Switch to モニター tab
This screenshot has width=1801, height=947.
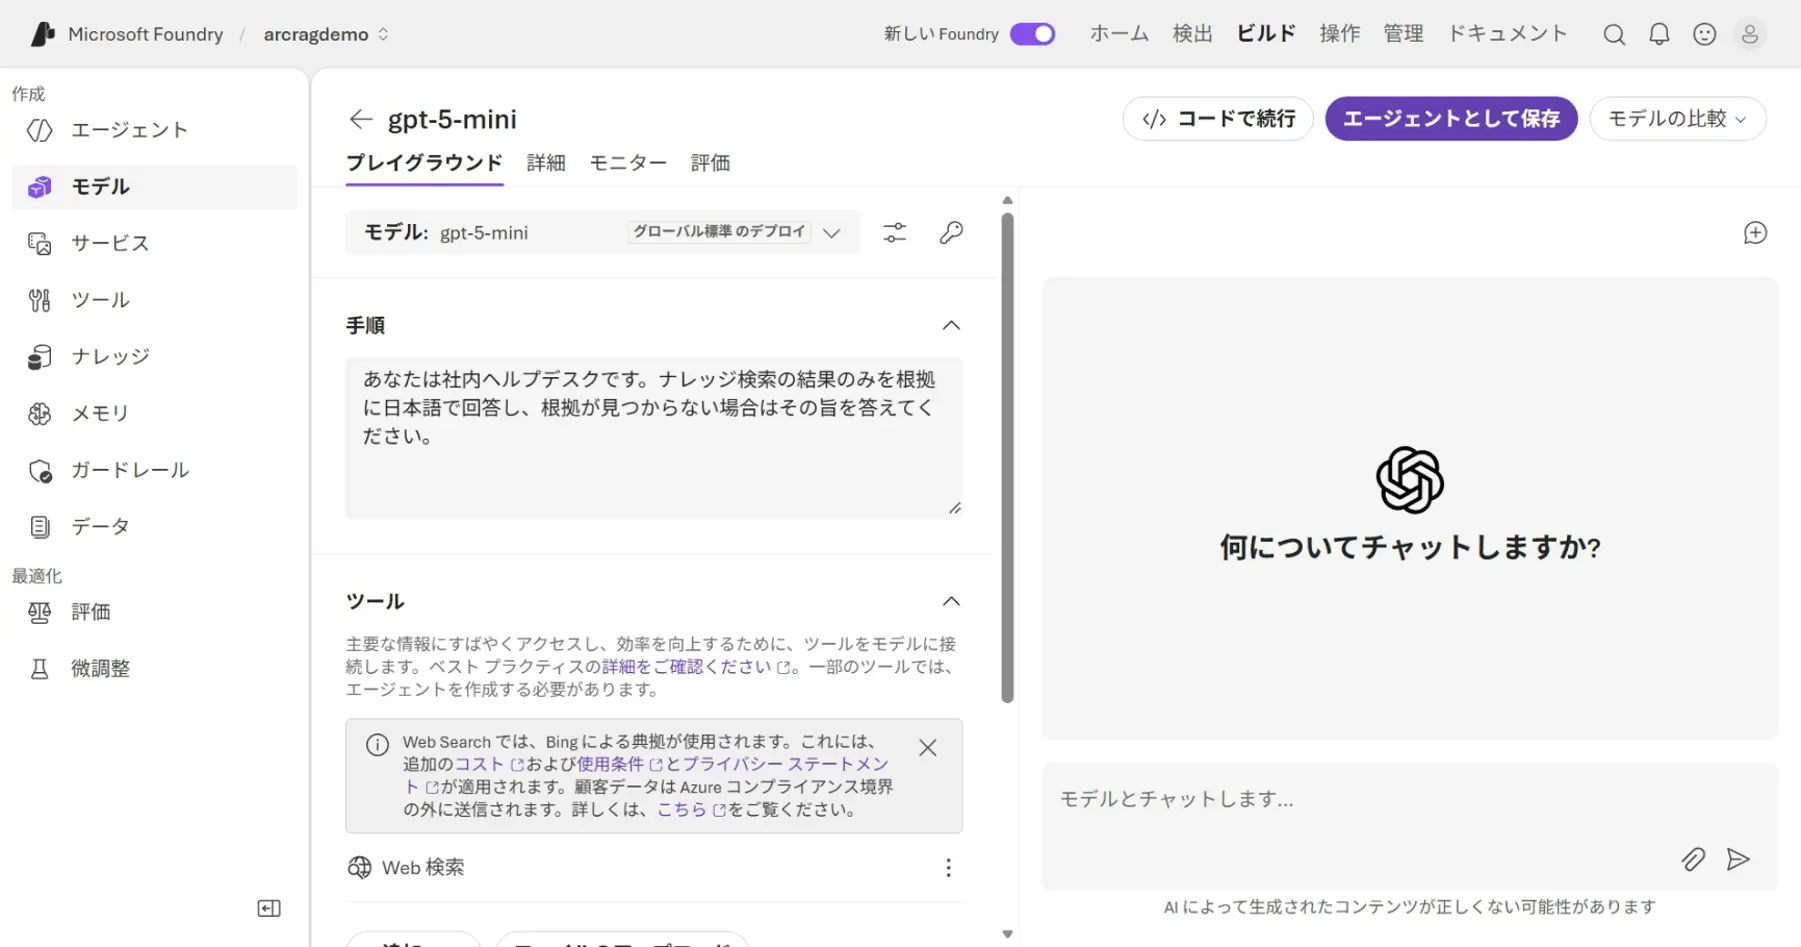pos(628,163)
